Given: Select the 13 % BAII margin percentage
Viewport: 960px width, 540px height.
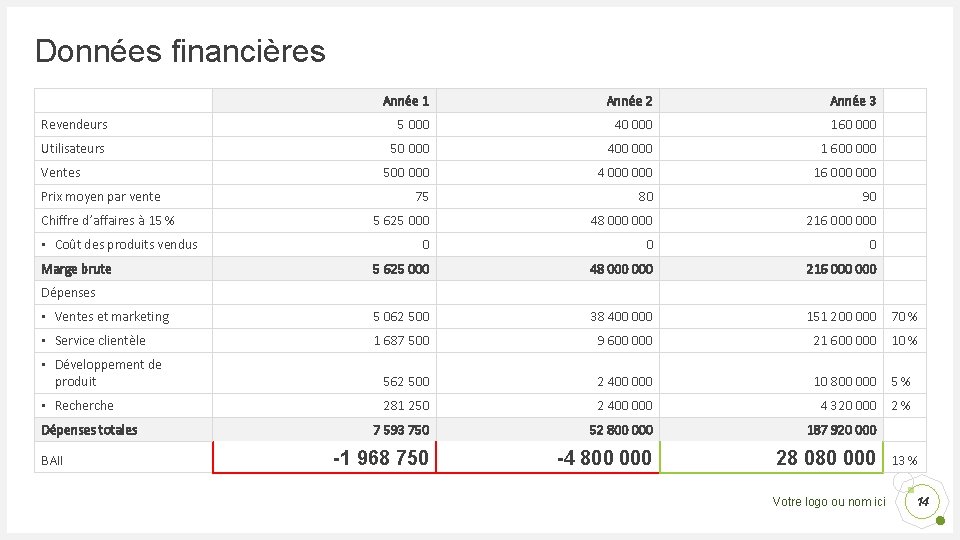Looking at the screenshot, I should [905, 461].
